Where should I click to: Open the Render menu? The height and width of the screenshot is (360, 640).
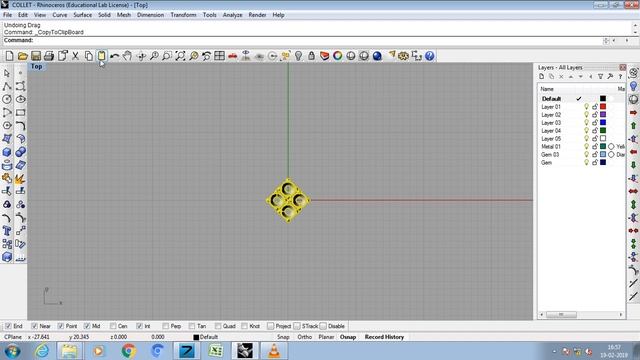pyautogui.click(x=257, y=15)
